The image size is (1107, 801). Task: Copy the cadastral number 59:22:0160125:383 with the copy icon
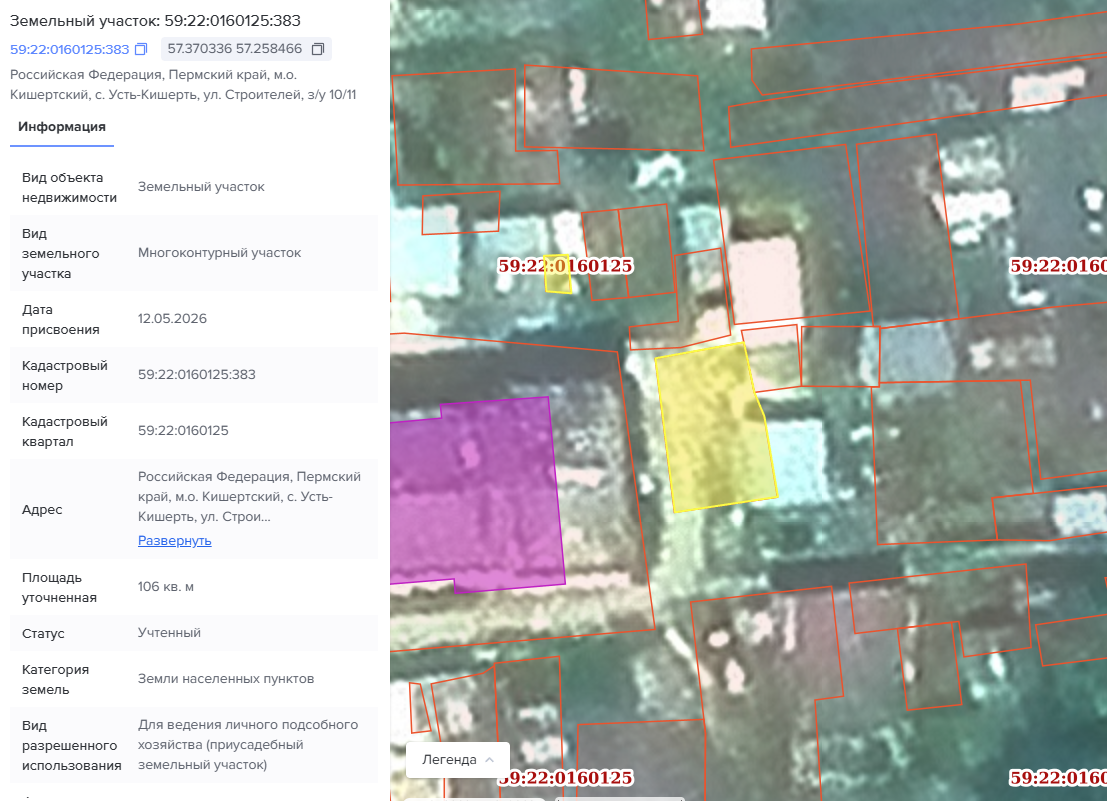click(141, 49)
